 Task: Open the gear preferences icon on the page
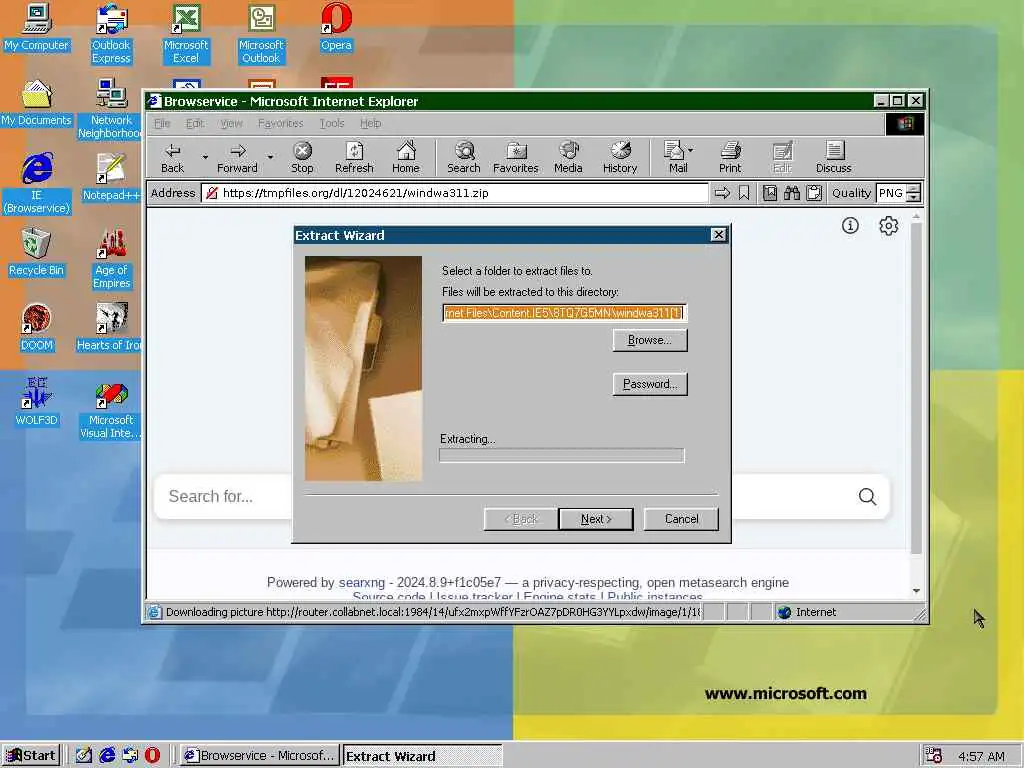[x=888, y=226]
